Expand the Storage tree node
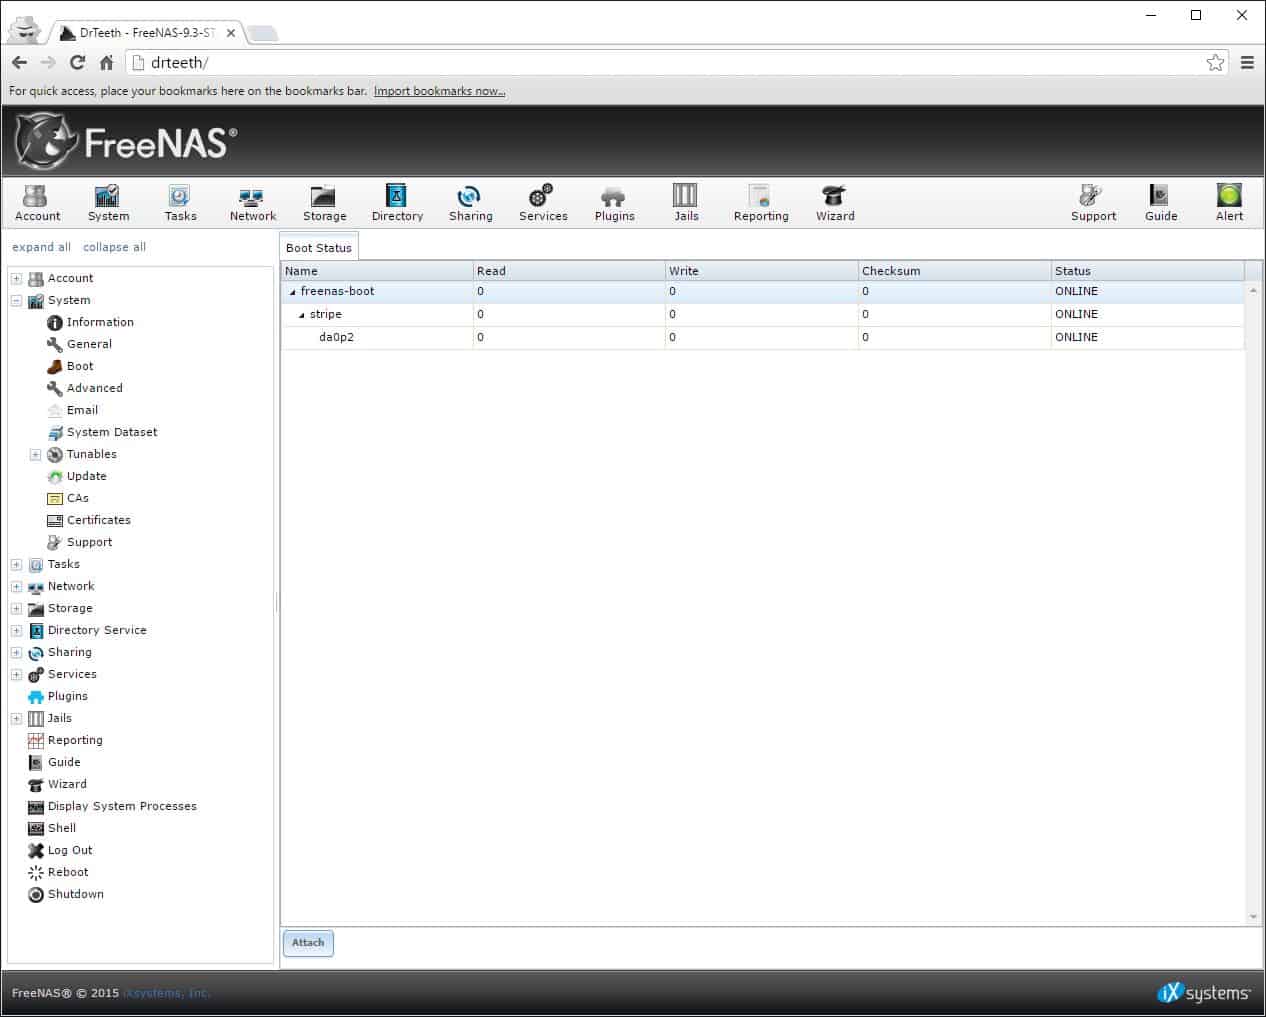Image resolution: width=1266 pixels, height=1017 pixels. (16, 608)
